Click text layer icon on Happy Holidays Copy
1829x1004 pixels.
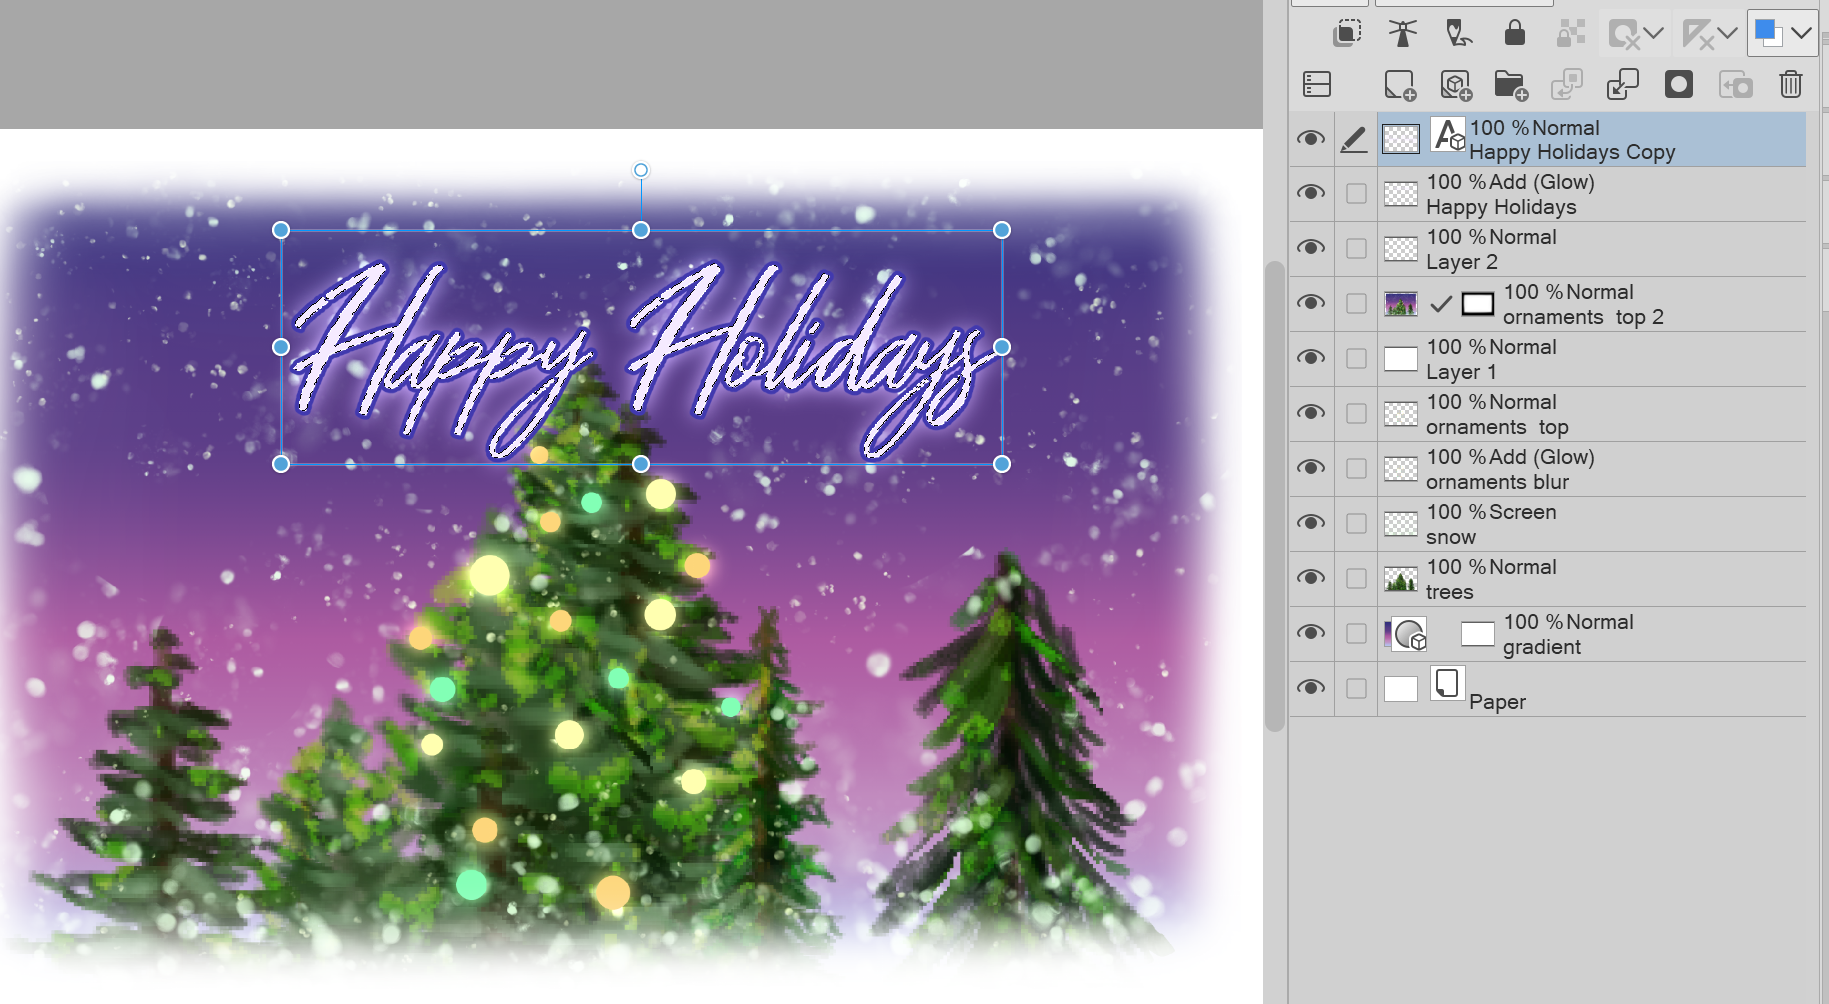point(1448,135)
